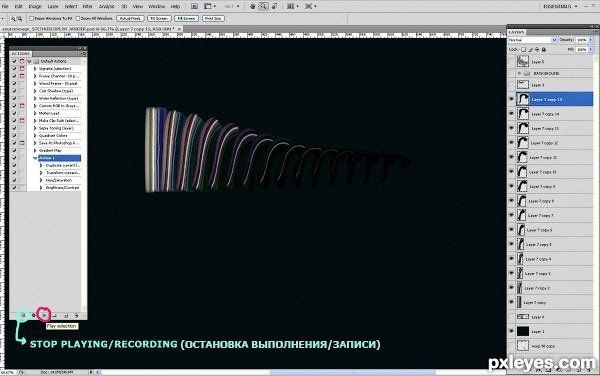Hide Layer 7 copy 15 with its eye icon

pyautogui.click(x=512, y=99)
